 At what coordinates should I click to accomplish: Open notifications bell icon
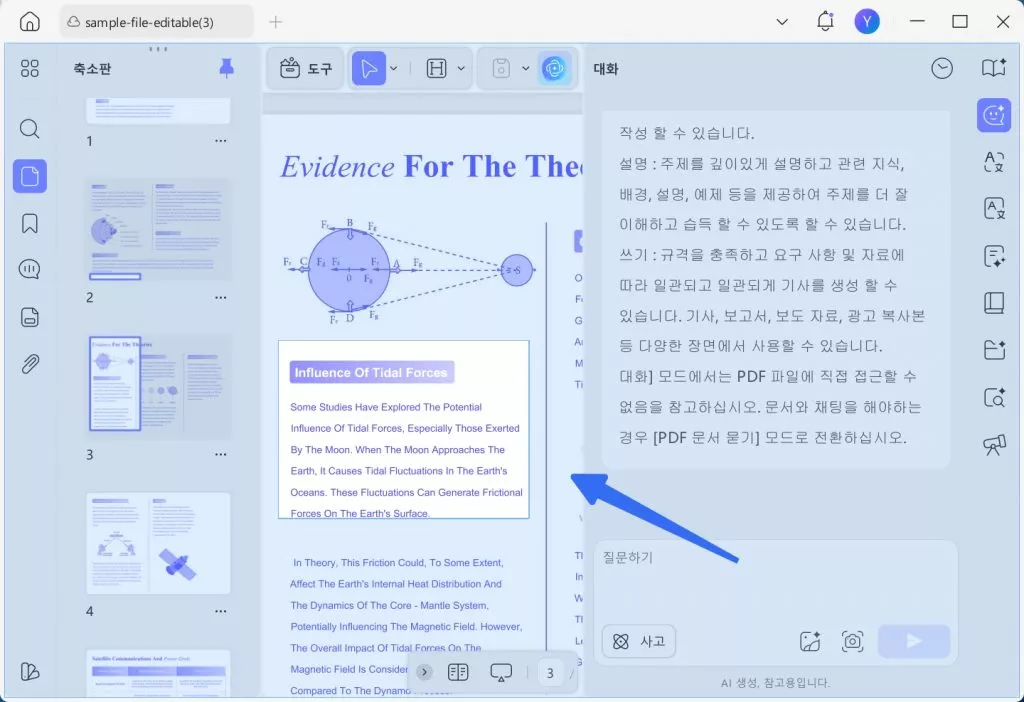(x=825, y=22)
